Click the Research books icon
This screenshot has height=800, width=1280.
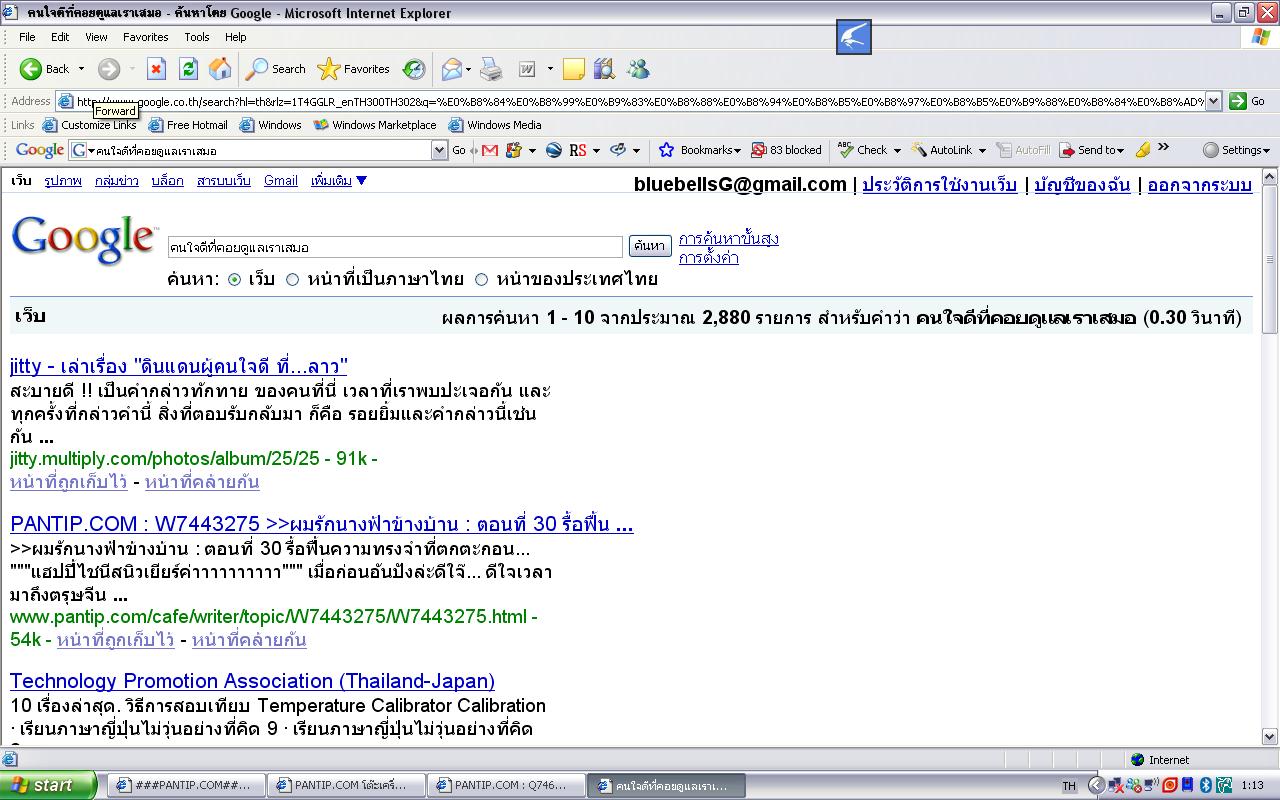604,69
